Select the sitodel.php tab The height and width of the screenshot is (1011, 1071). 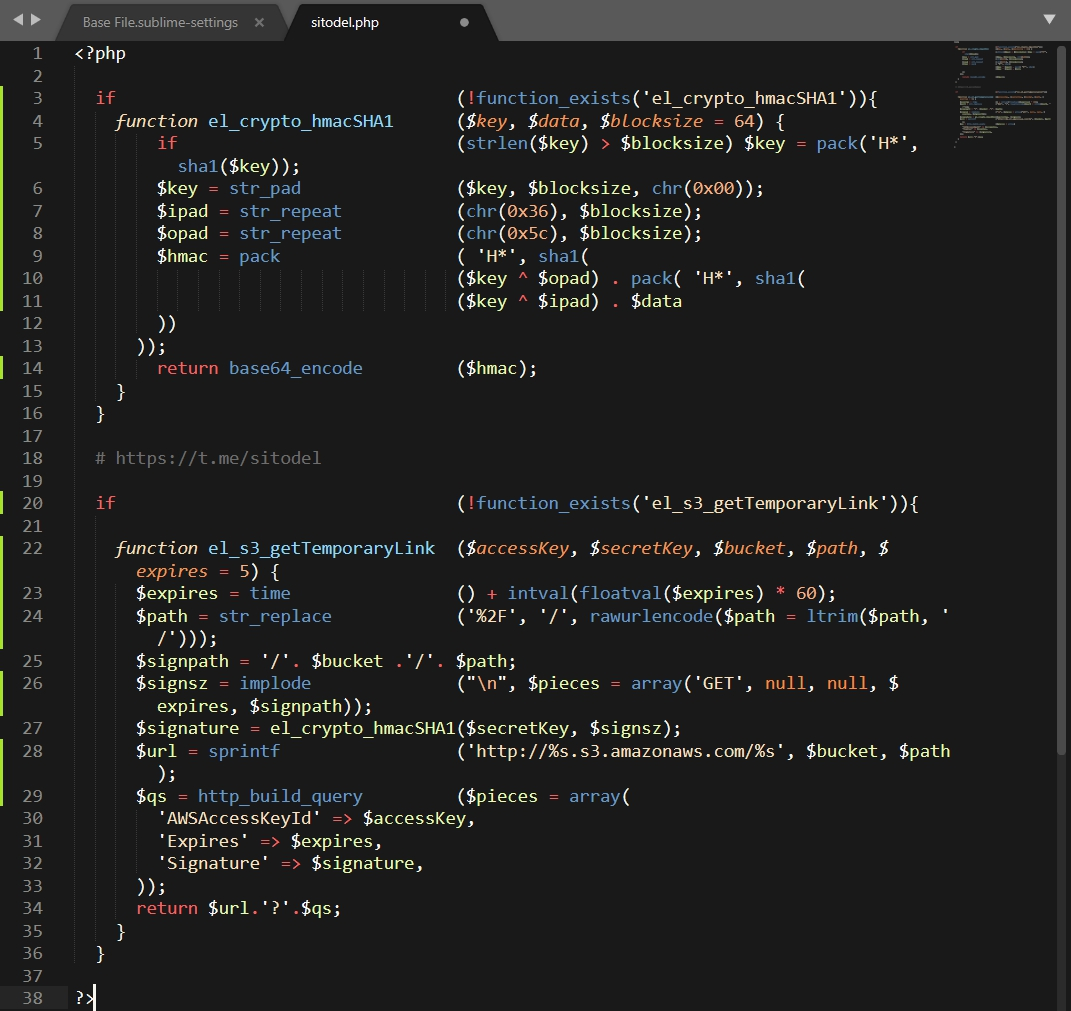point(345,22)
